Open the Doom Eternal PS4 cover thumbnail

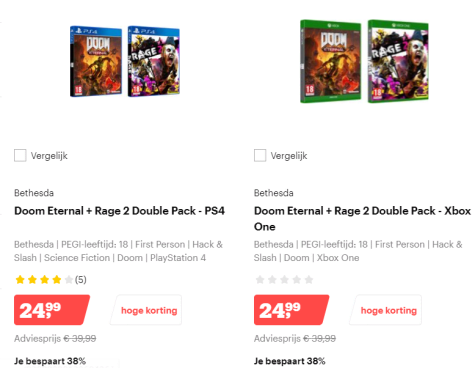(x=96, y=62)
